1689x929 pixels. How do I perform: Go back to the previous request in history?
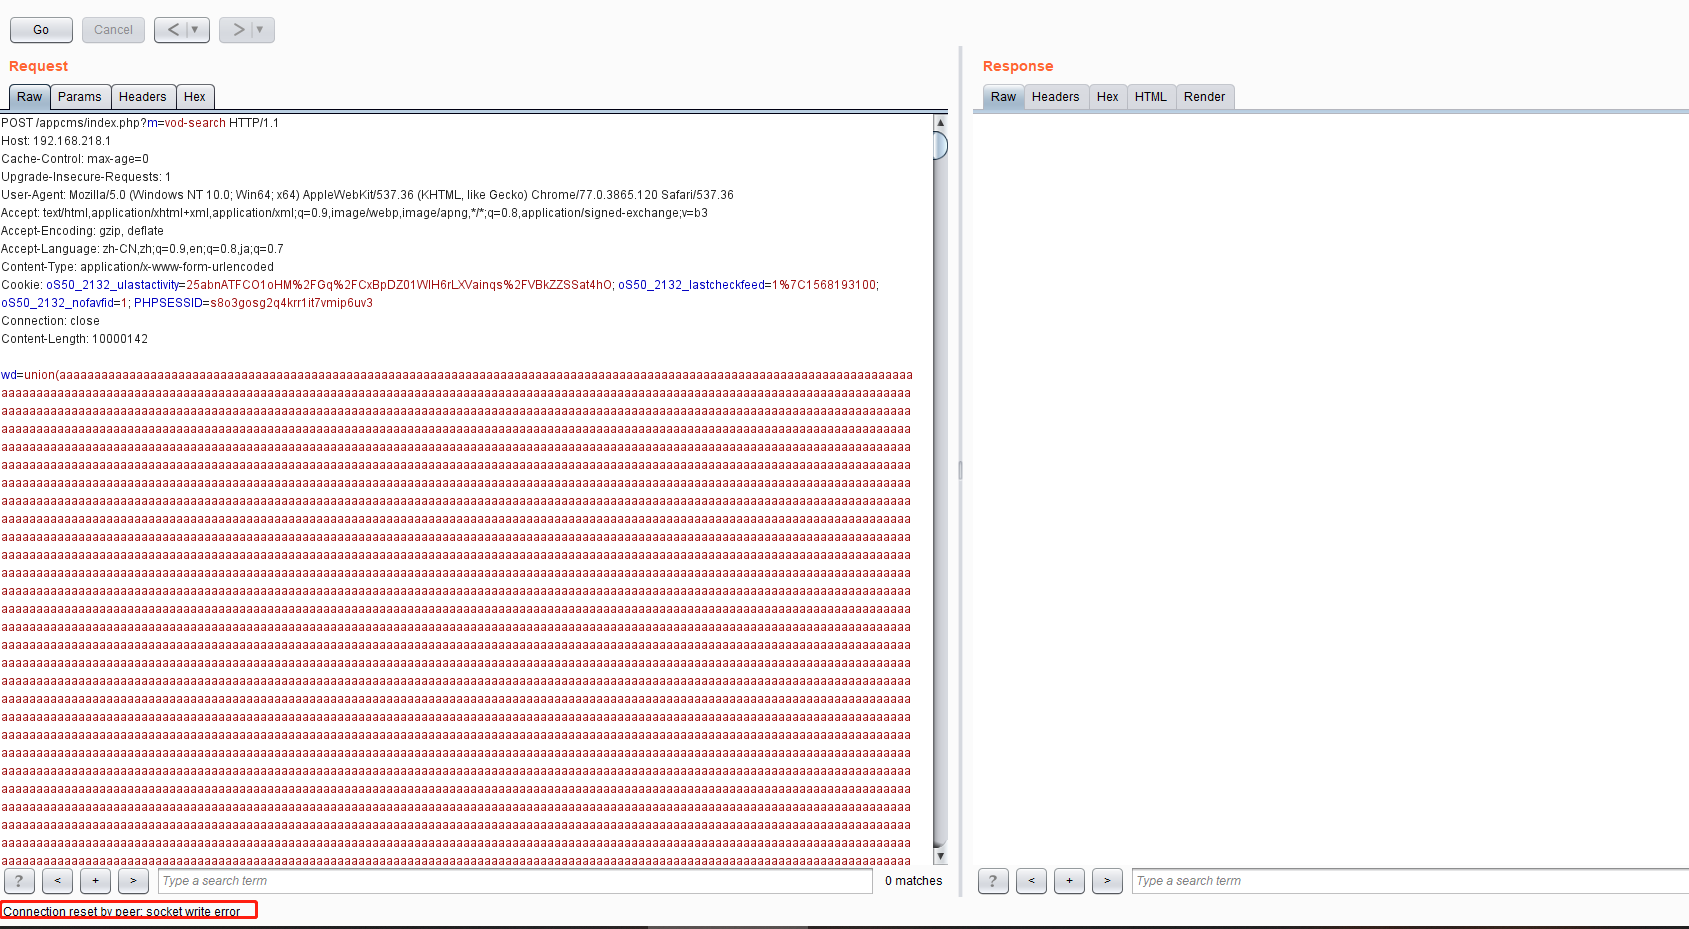pyautogui.click(x=172, y=30)
